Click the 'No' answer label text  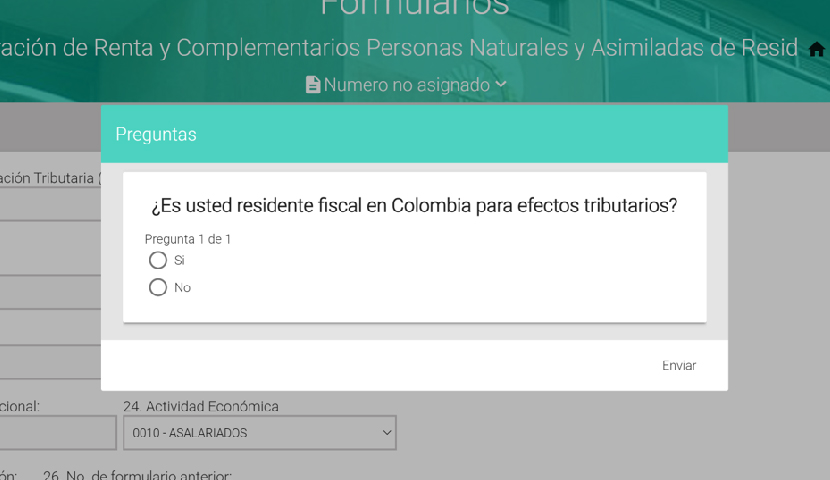182,288
